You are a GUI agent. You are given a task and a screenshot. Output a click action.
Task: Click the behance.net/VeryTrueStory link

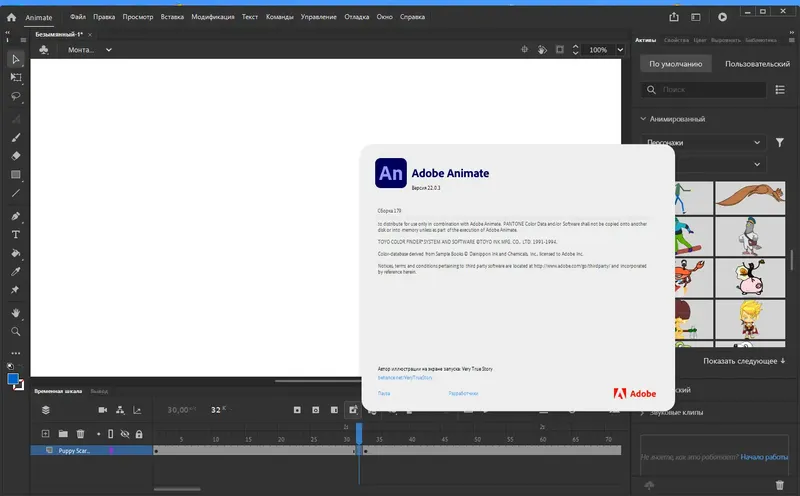tap(405, 378)
